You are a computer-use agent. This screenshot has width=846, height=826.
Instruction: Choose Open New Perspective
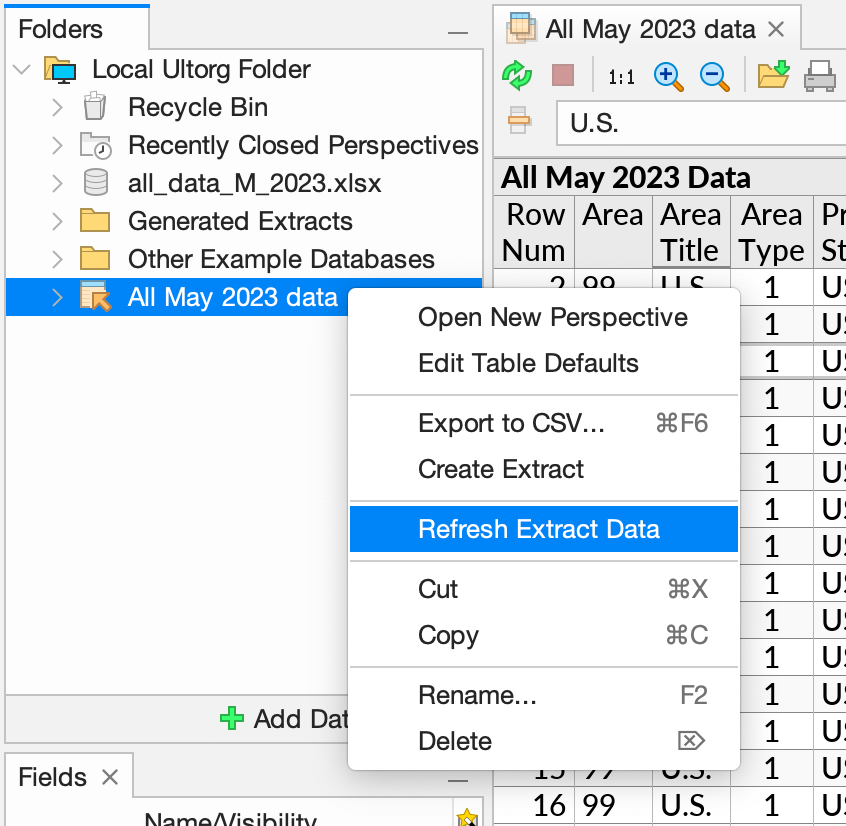click(552, 317)
